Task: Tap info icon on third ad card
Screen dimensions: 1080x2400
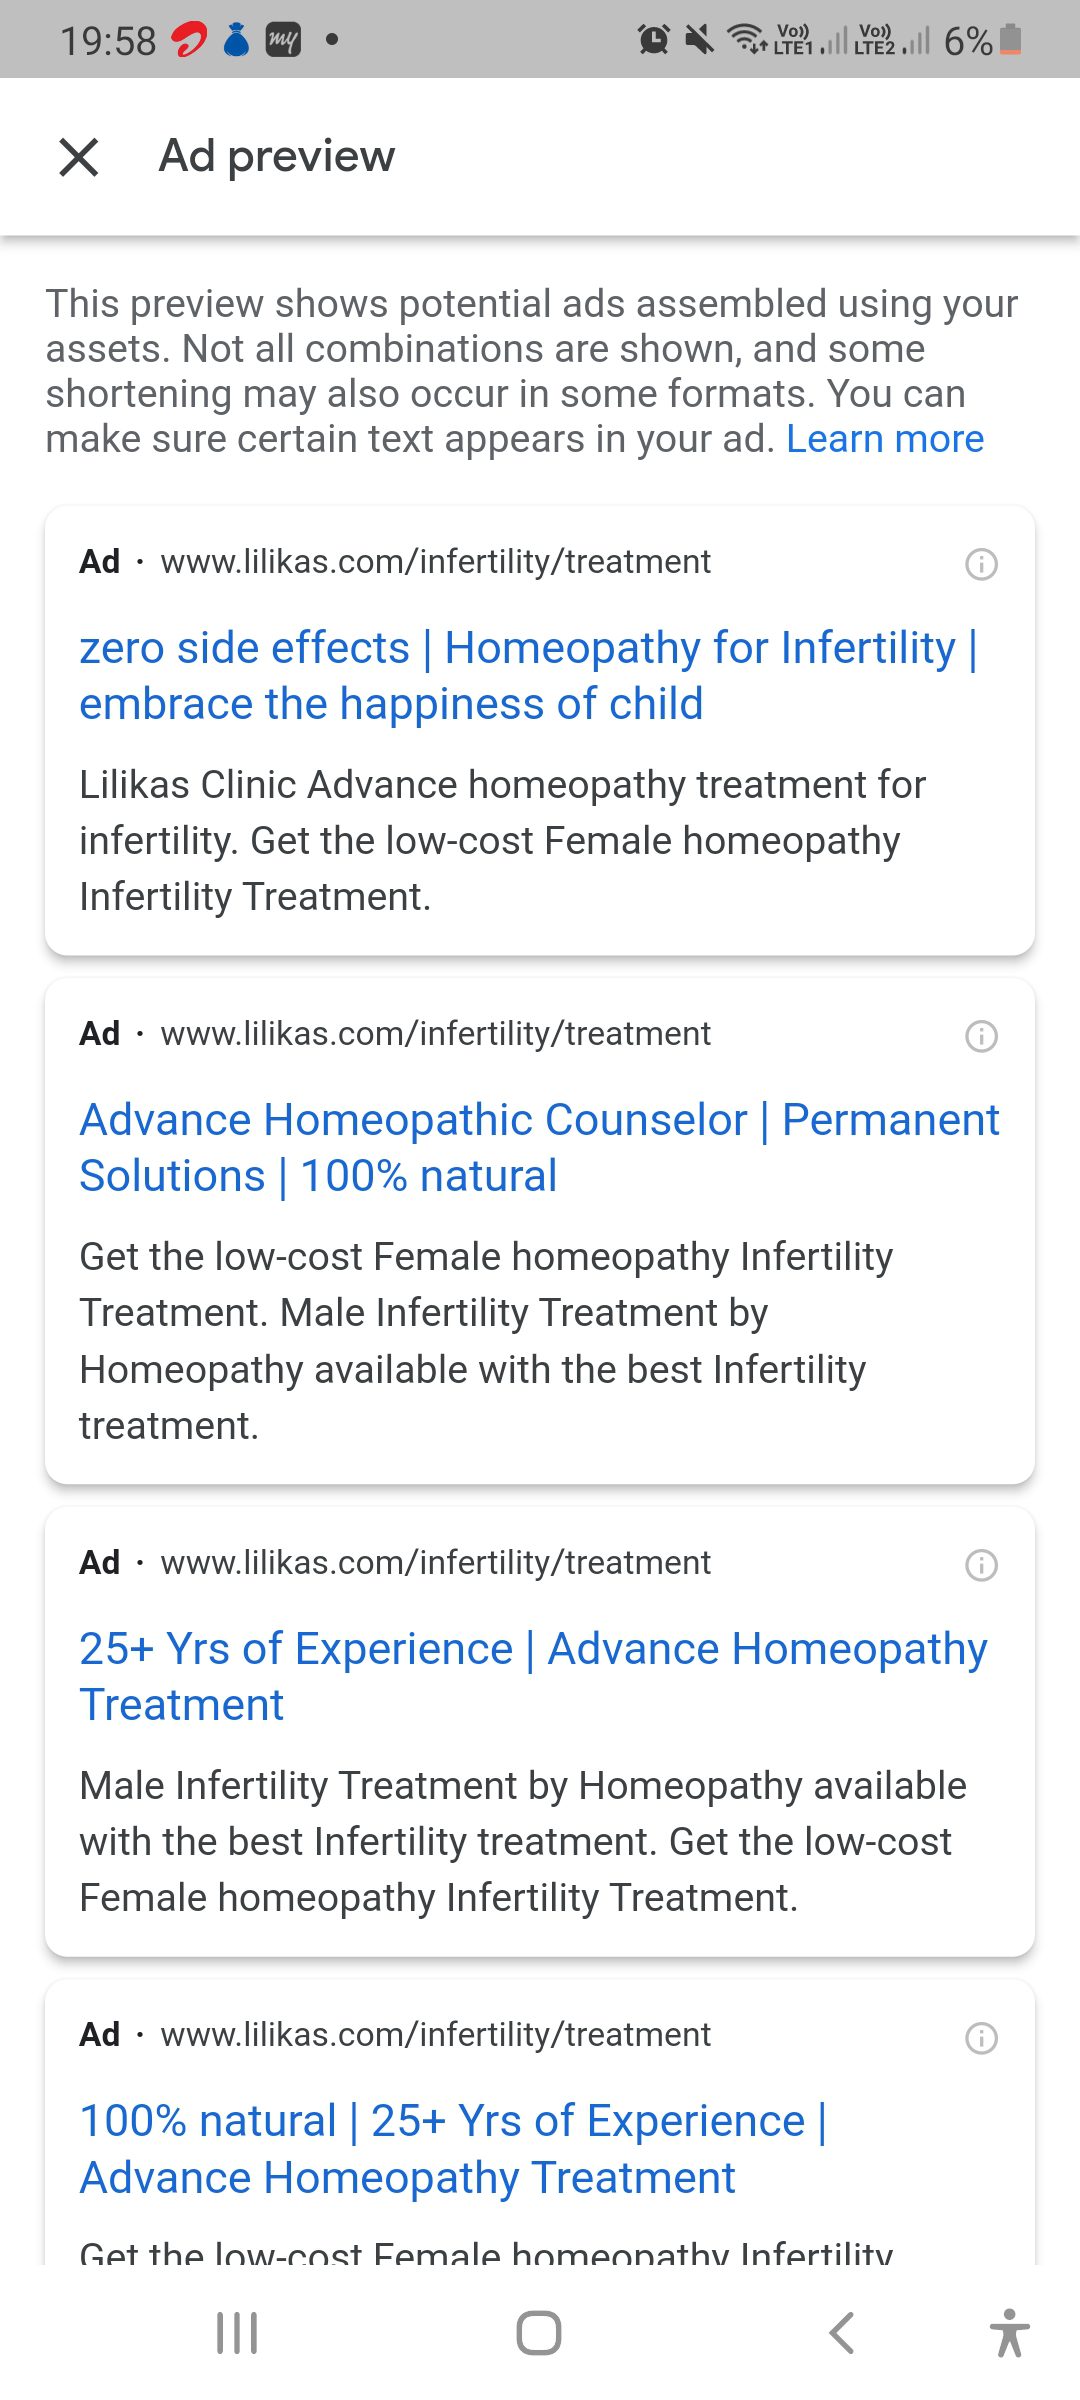Action: [981, 1565]
